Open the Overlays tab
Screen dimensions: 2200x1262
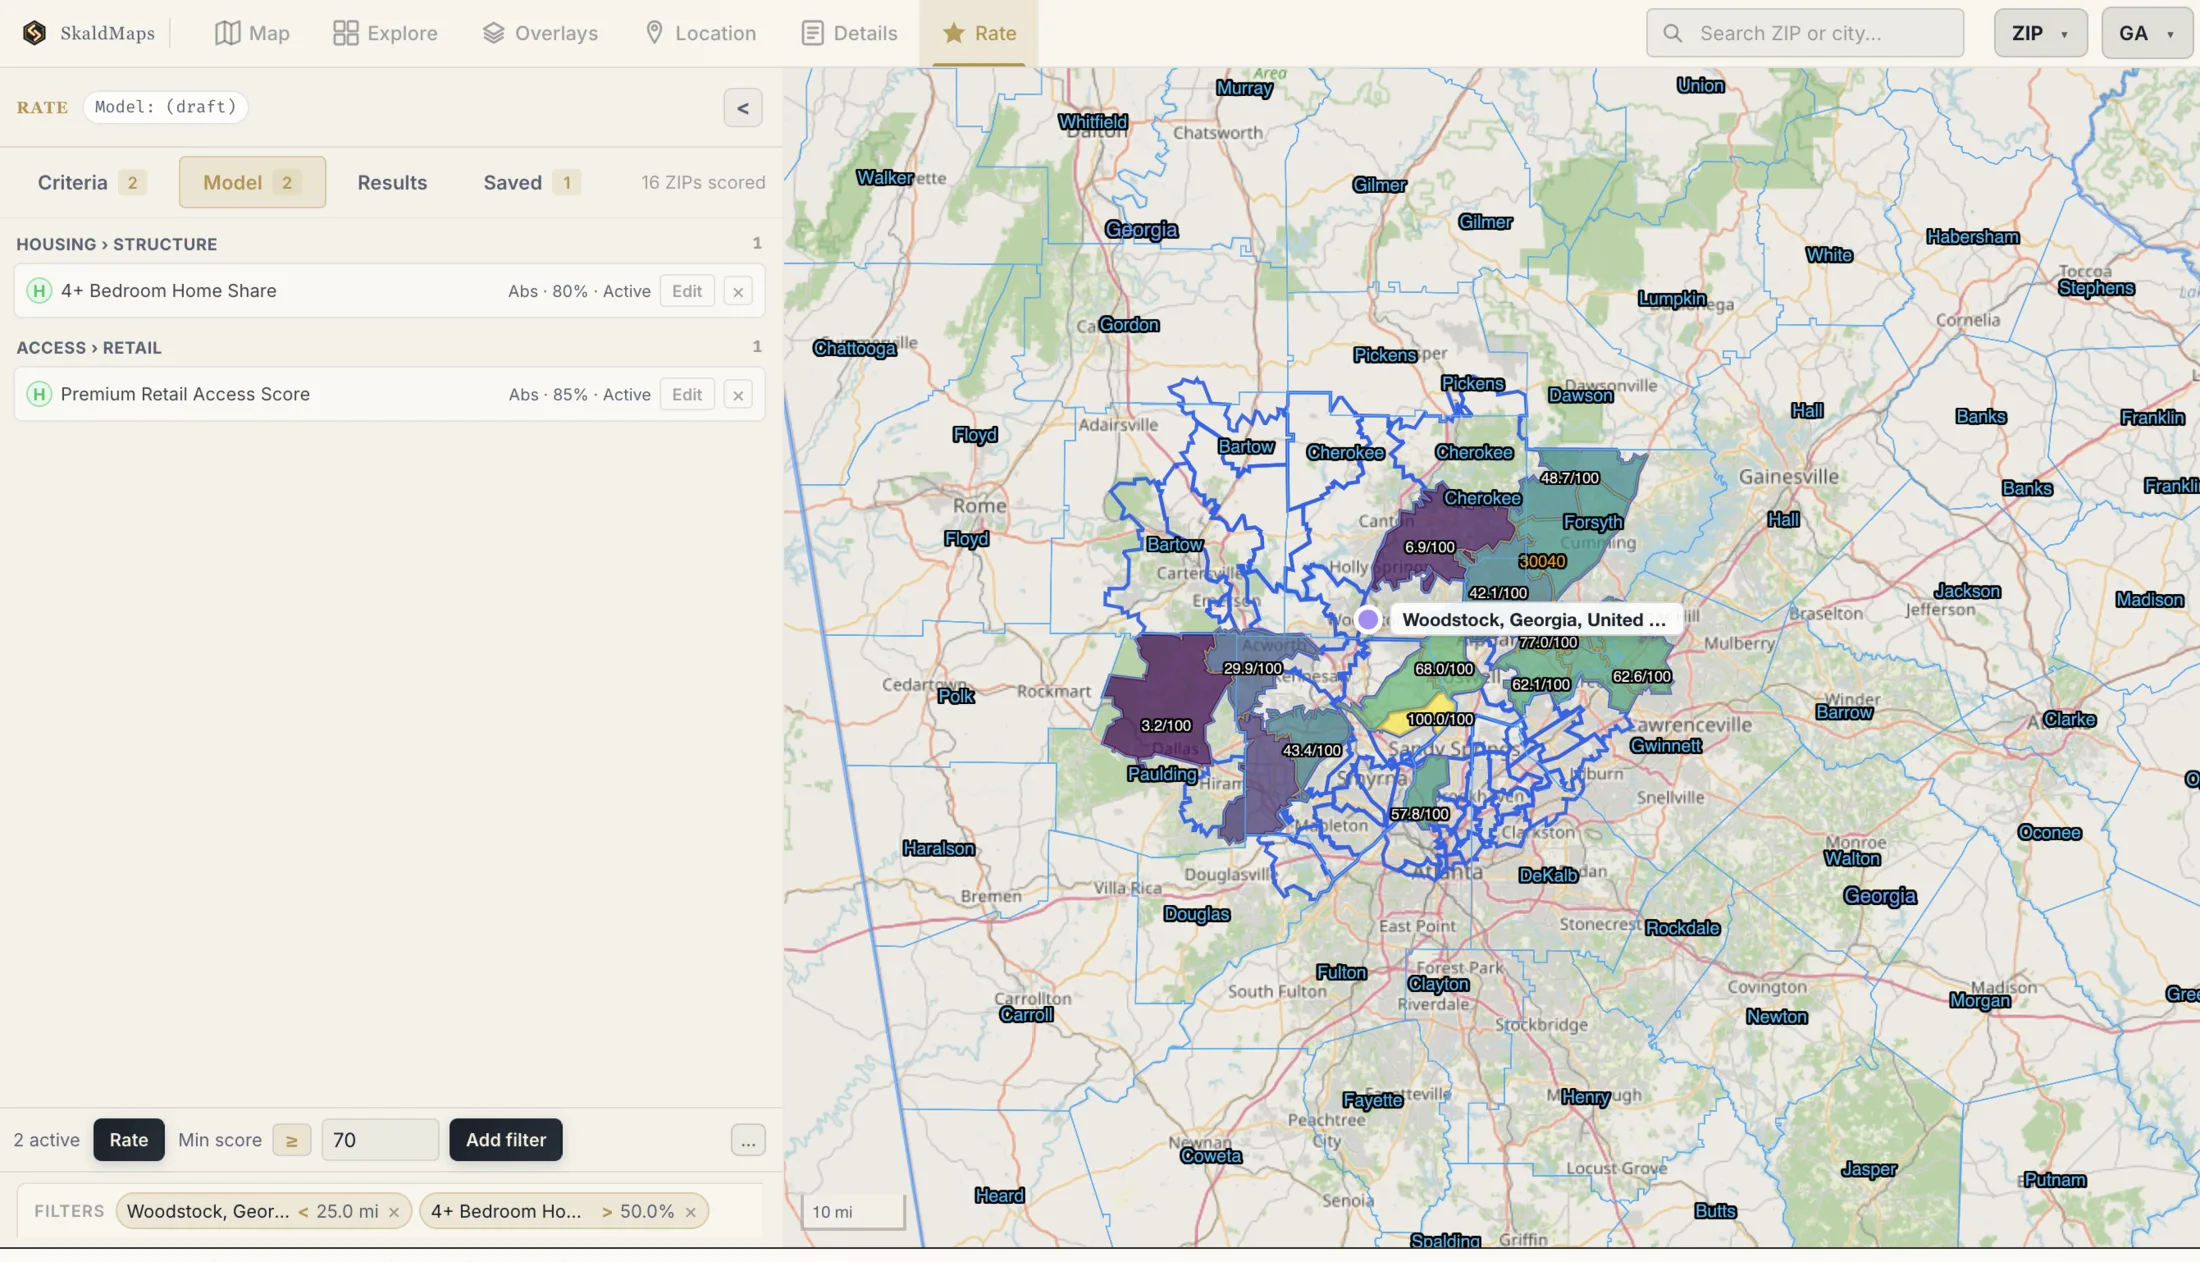pos(540,33)
